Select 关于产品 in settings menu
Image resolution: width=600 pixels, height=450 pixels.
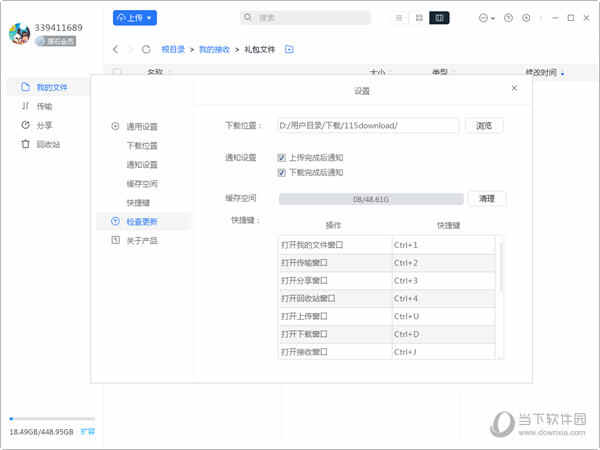(x=141, y=240)
